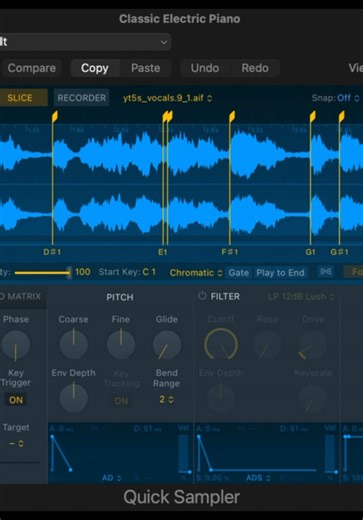Click the Compare button
363x520 pixels.
point(31,68)
